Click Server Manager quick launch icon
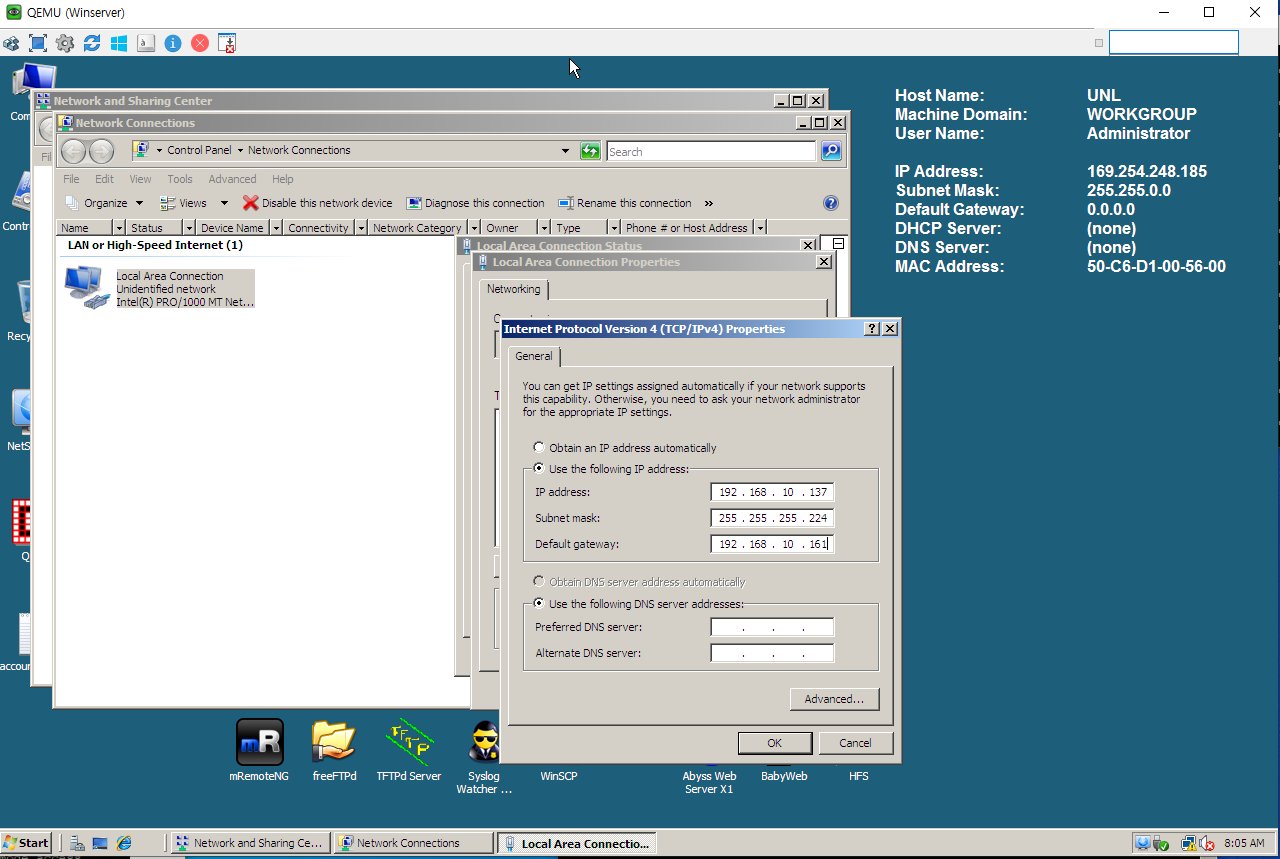Viewport: 1280px width, 859px height. tap(77, 843)
